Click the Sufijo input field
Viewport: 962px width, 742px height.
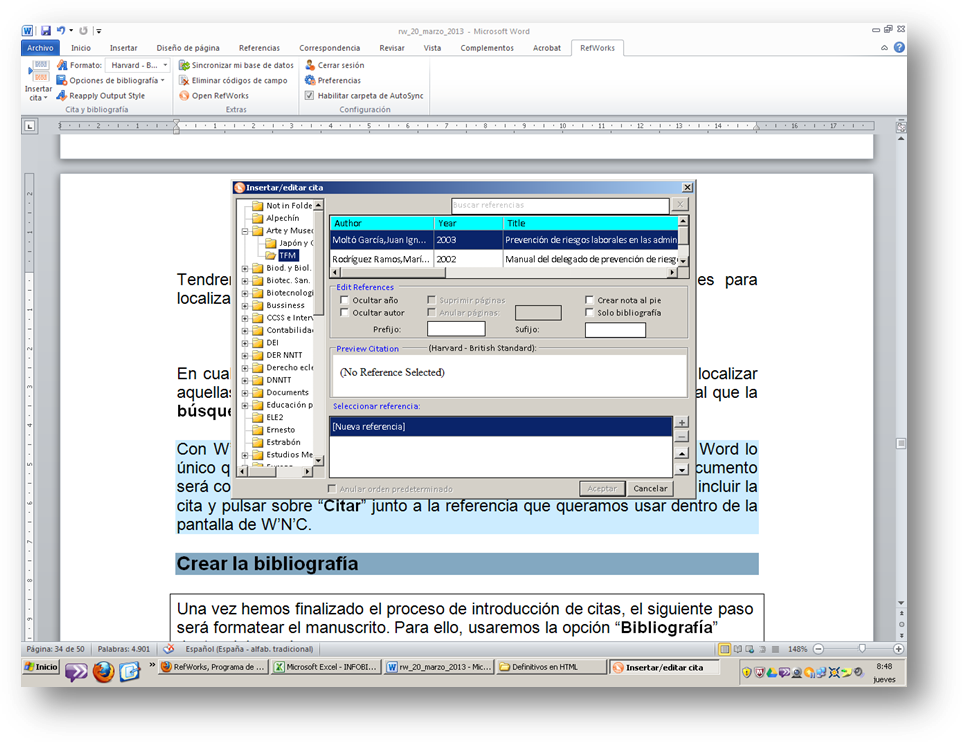(x=615, y=330)
